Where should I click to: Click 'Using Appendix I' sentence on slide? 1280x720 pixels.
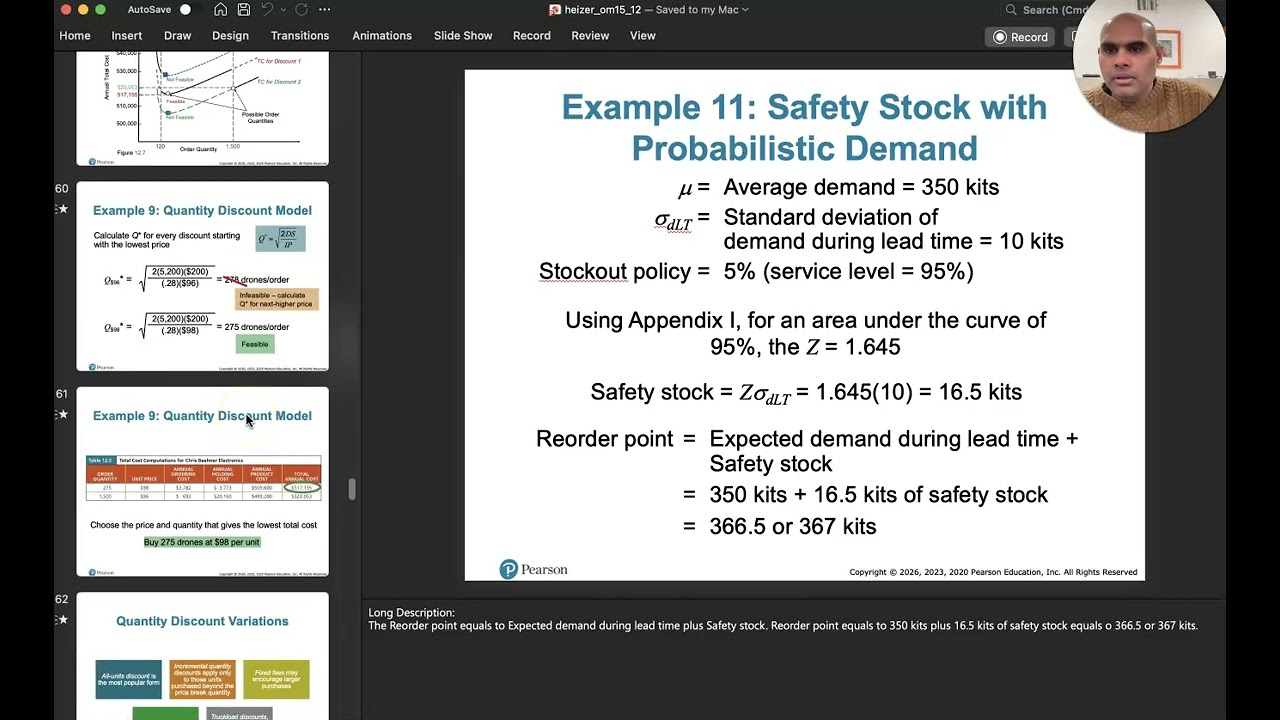[x=805, y=333]
